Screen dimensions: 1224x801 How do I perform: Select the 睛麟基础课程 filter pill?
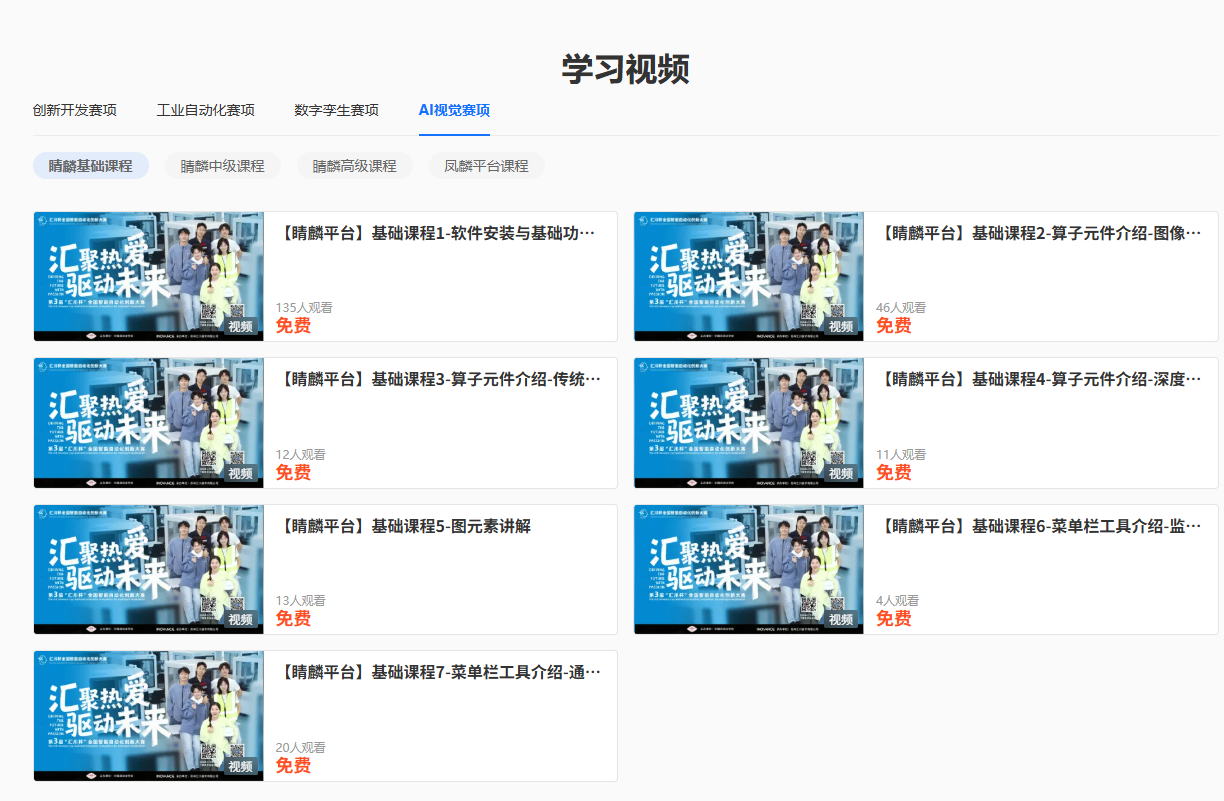coord(90,166)
